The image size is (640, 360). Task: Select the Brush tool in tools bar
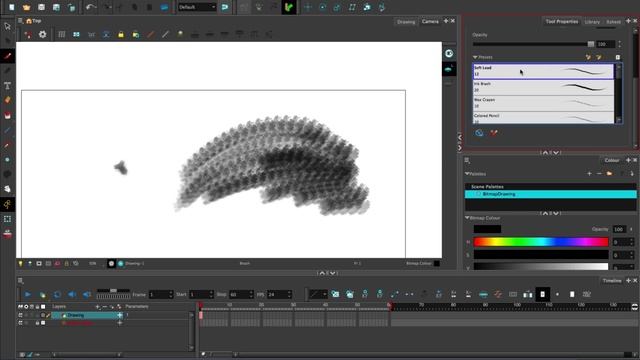pos(7,56)
